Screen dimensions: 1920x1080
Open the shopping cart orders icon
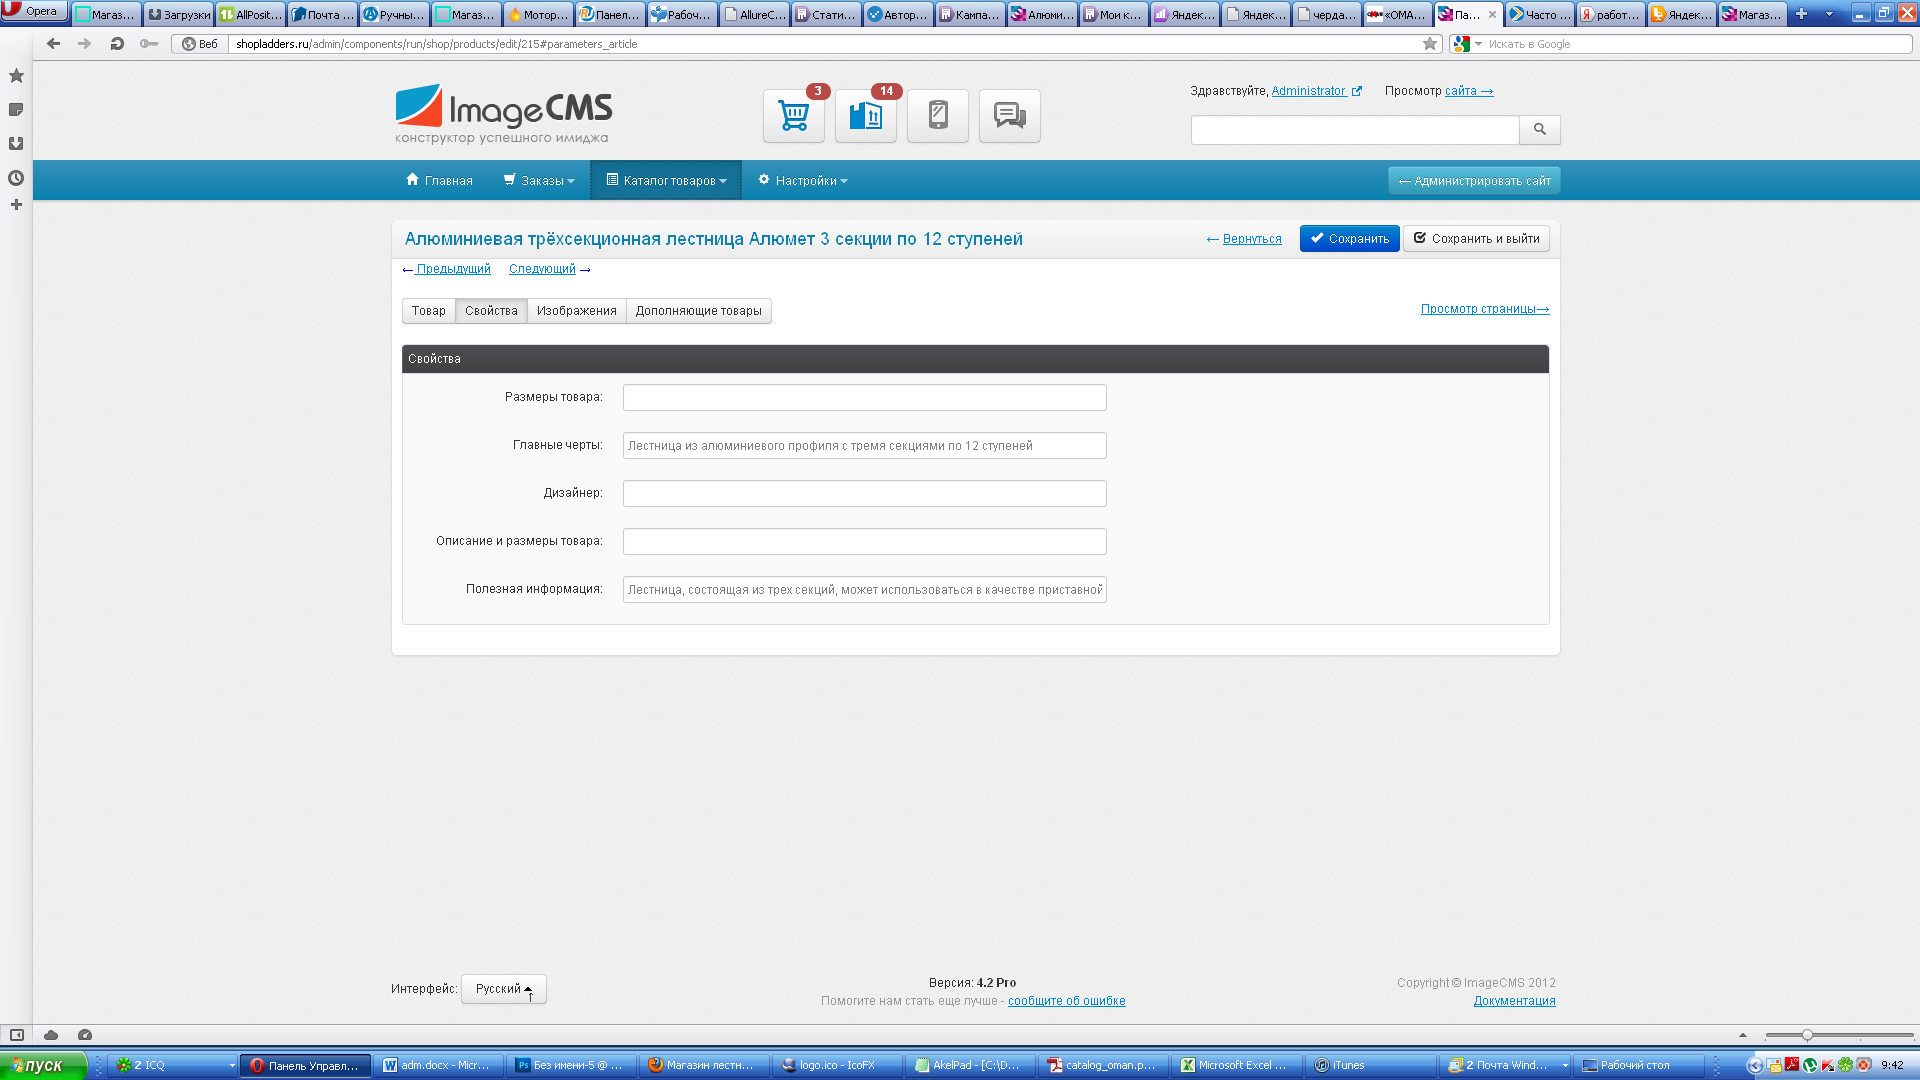[x=793, y=116]
